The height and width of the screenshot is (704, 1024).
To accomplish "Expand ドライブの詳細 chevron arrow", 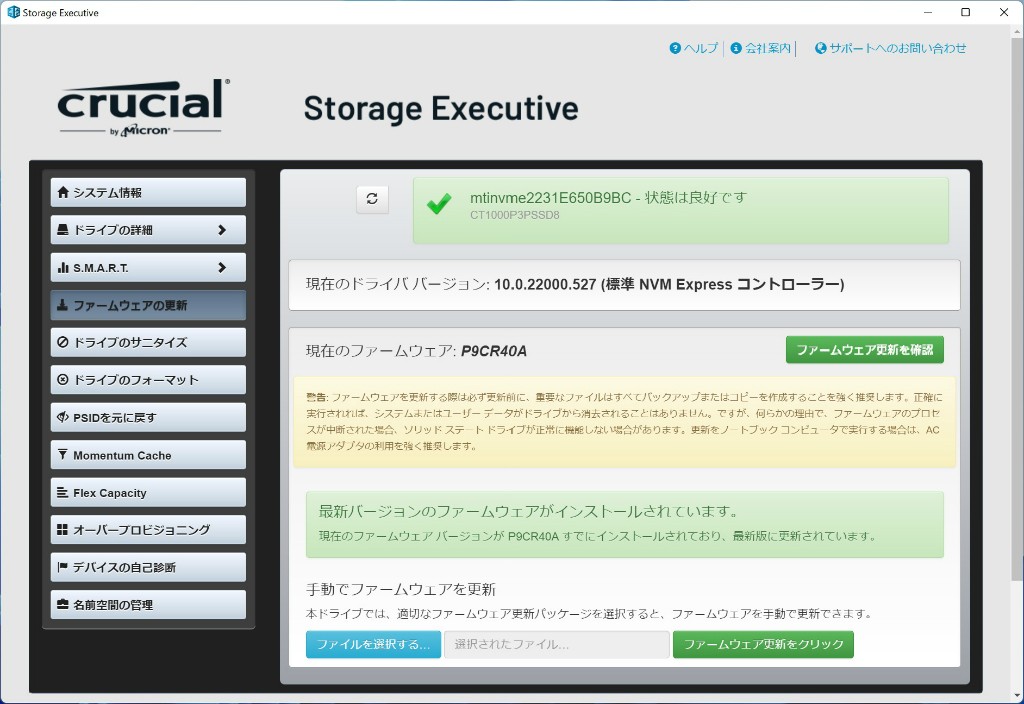I will click(222, 230).
